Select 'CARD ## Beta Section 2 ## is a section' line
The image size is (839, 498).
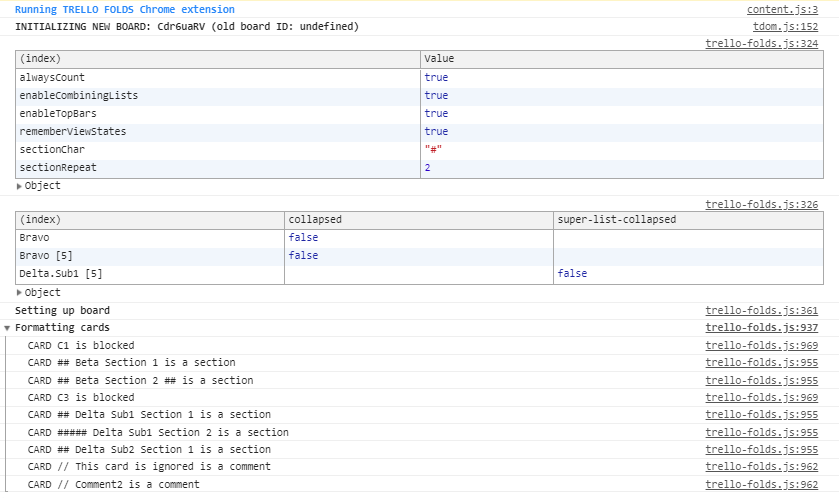click(140, 380)
